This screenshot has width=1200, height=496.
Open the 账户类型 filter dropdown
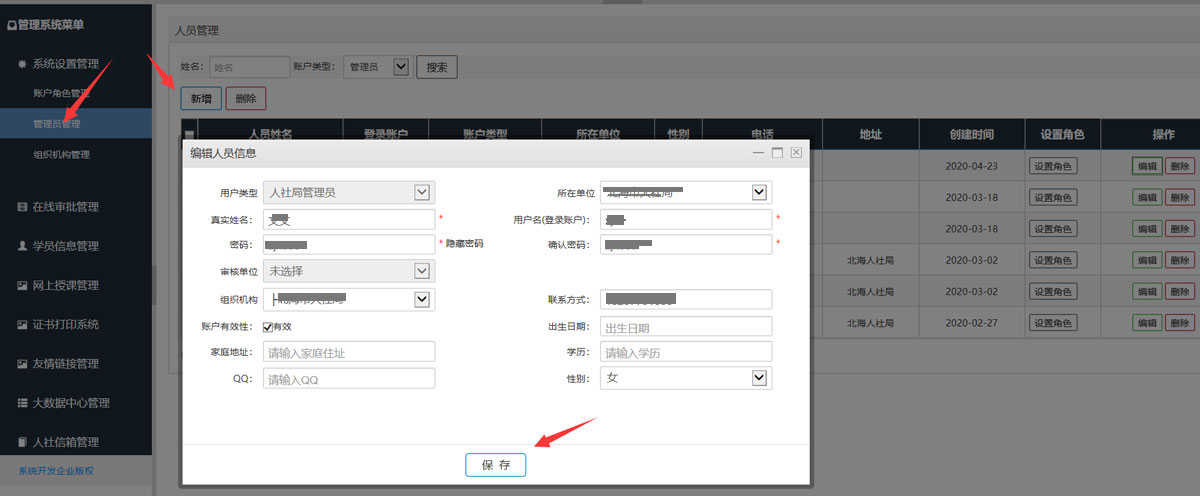click(x=401, y=67)
